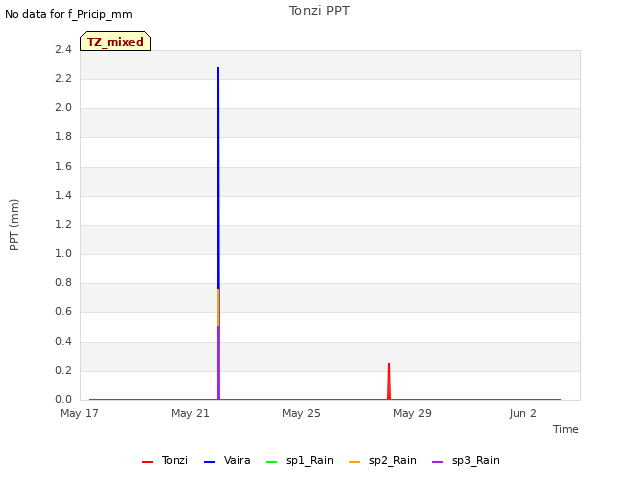The height and width of the screenshot is (480, 640).
Task: Click the orange sp2_Rain legend swatch
Action: pos(355,462)
